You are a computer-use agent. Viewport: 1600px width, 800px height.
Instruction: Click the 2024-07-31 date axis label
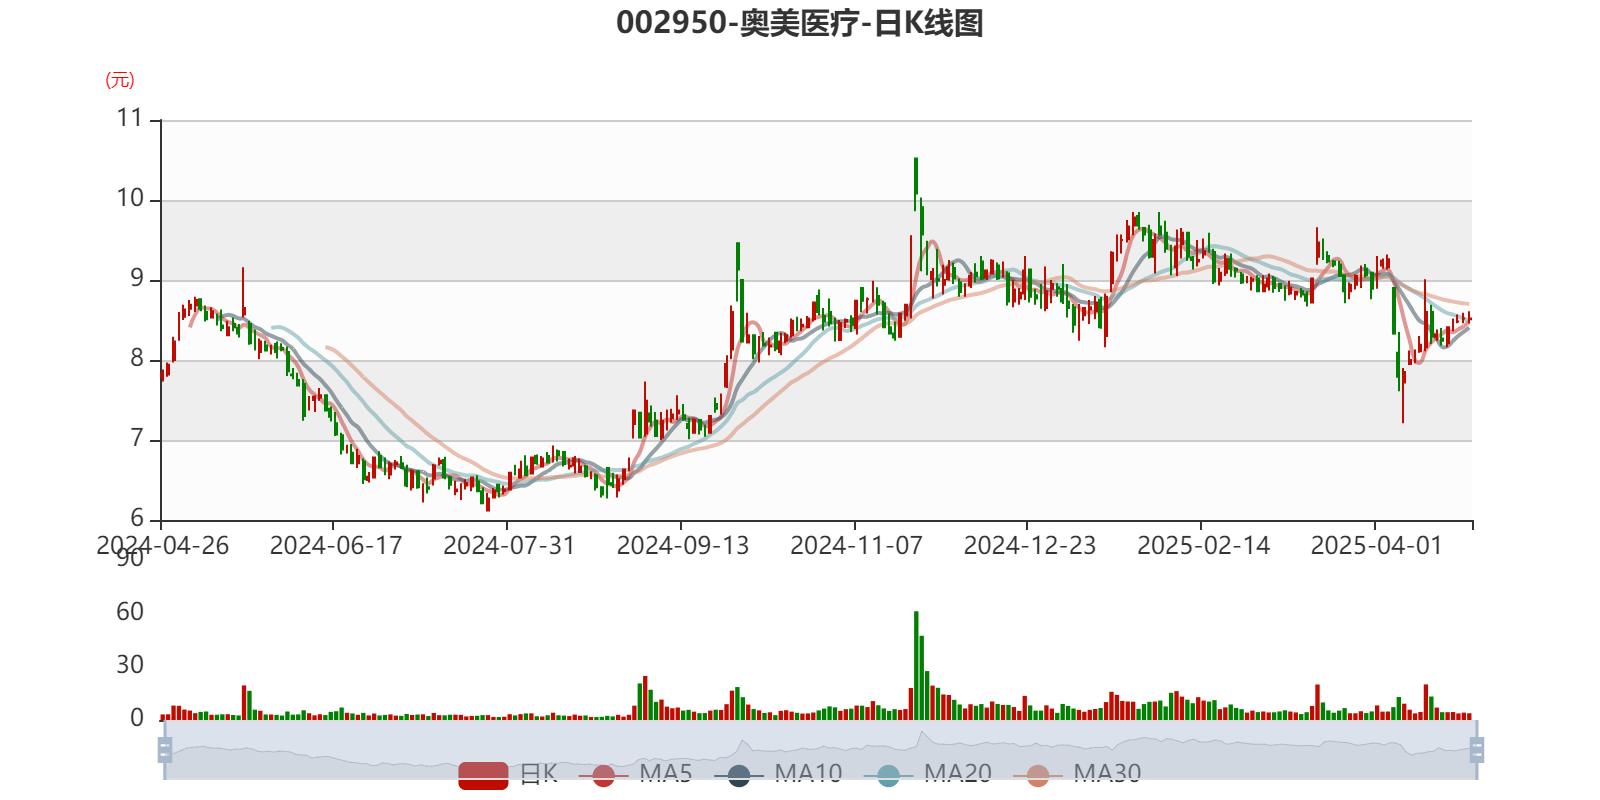pos(509,546)
